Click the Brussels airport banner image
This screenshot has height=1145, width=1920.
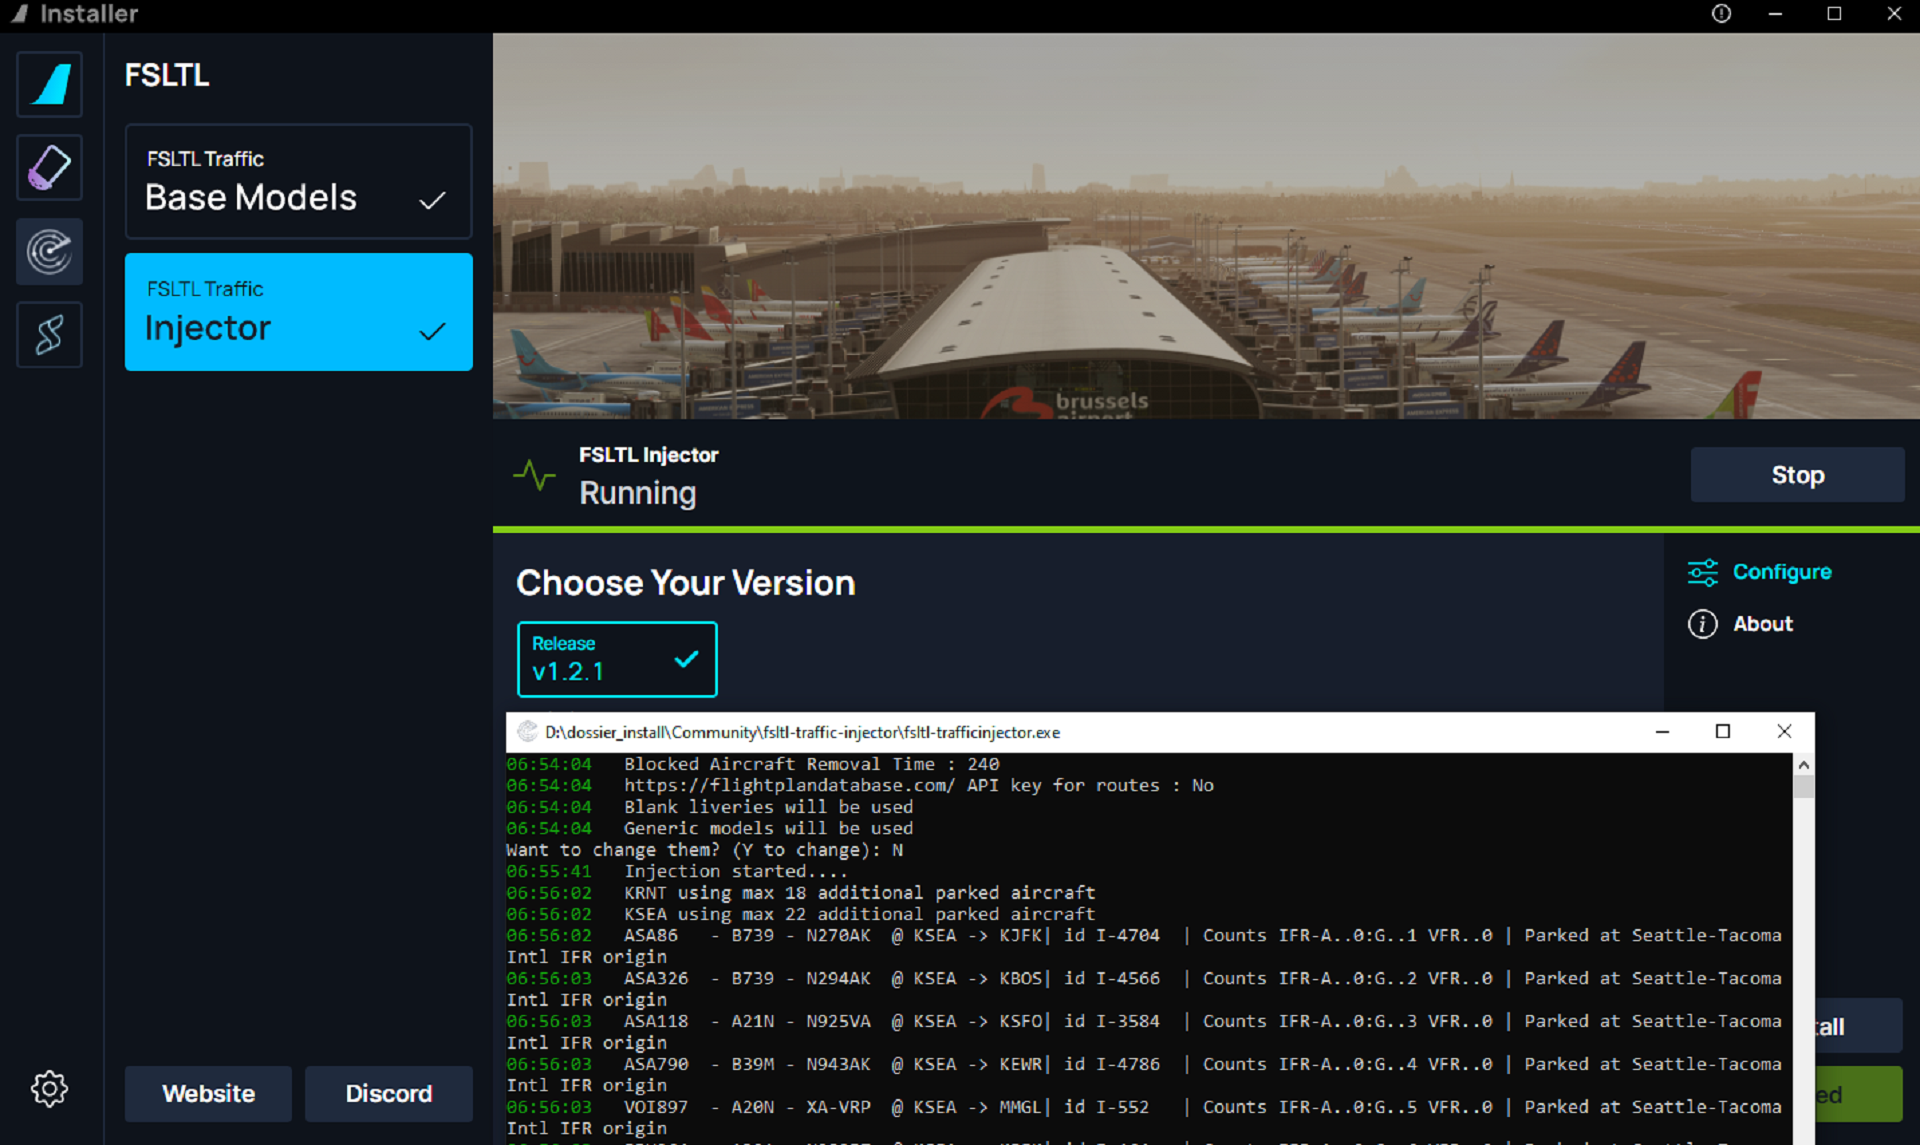click(x=1206, y=226)
